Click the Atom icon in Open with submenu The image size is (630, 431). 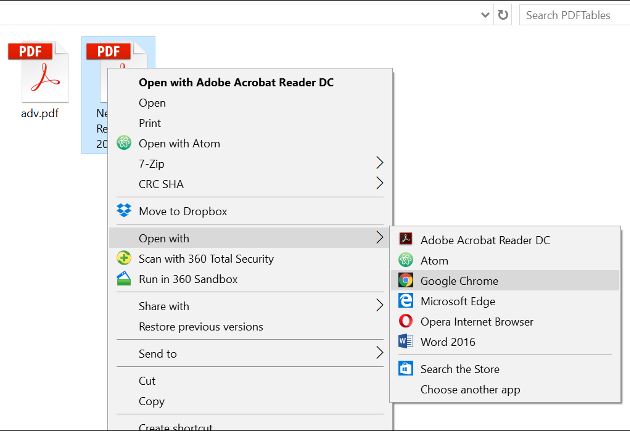tap(405, 260)
